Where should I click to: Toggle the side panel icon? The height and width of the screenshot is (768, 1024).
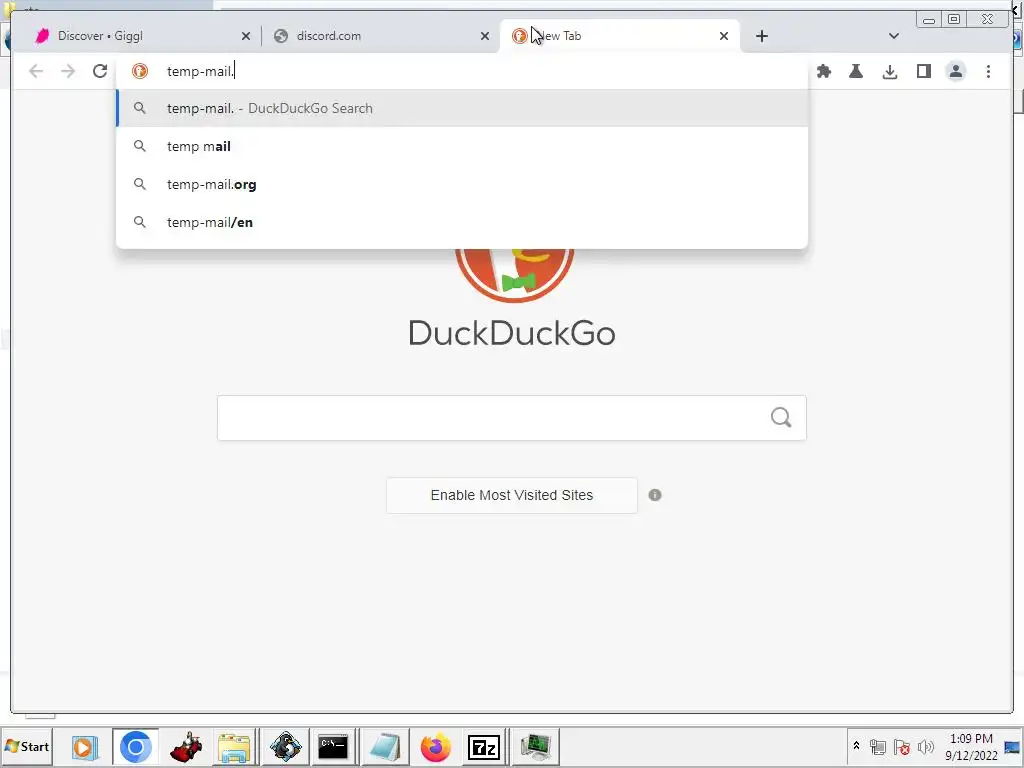point(923,71)
